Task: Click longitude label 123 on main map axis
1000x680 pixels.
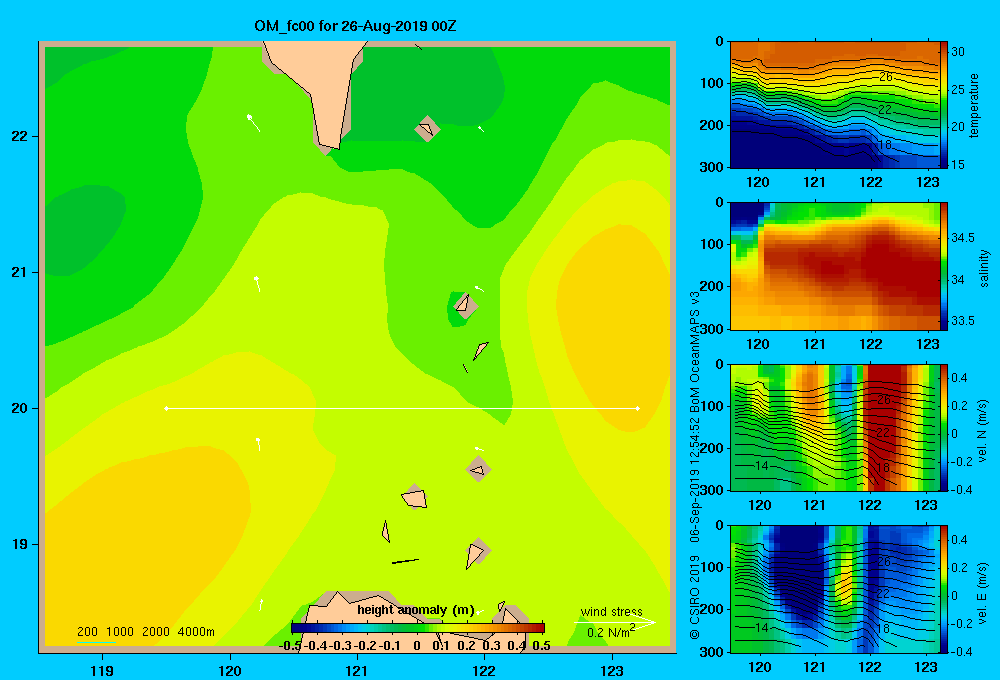Action: click(612, 670)
